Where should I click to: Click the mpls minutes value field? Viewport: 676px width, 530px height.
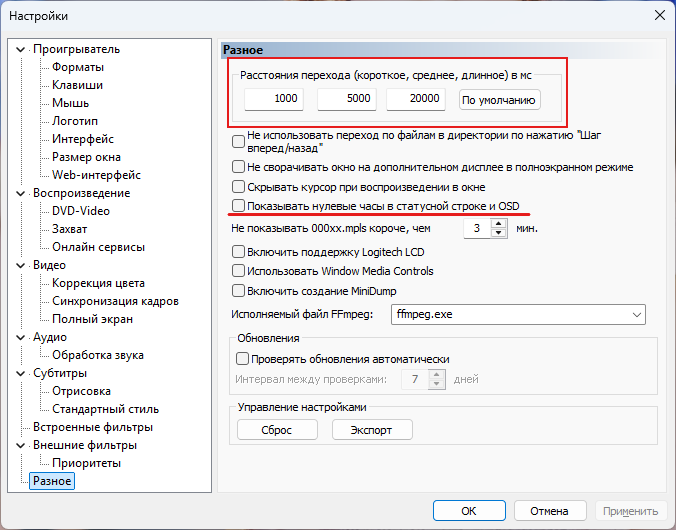click(x=477, y=228)
